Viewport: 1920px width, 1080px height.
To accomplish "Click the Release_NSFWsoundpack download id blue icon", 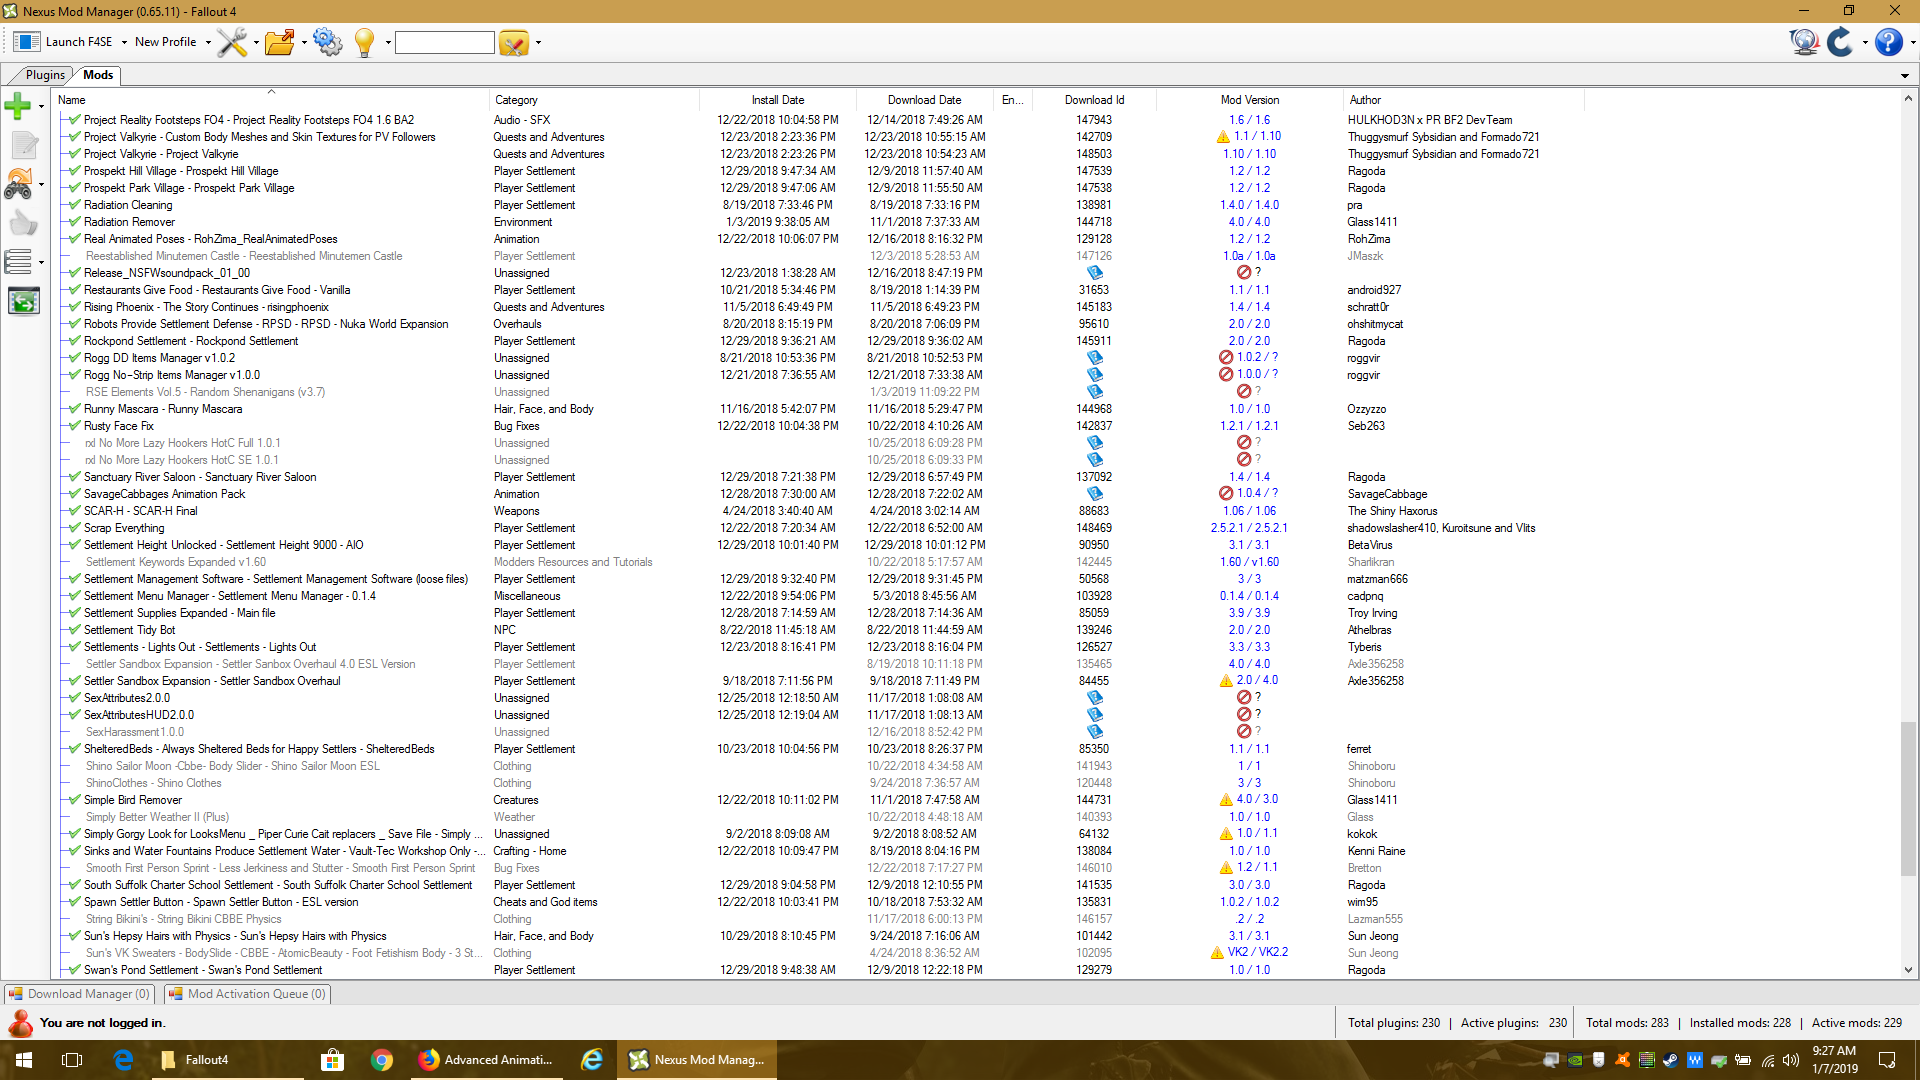I will click(1095, 273).
